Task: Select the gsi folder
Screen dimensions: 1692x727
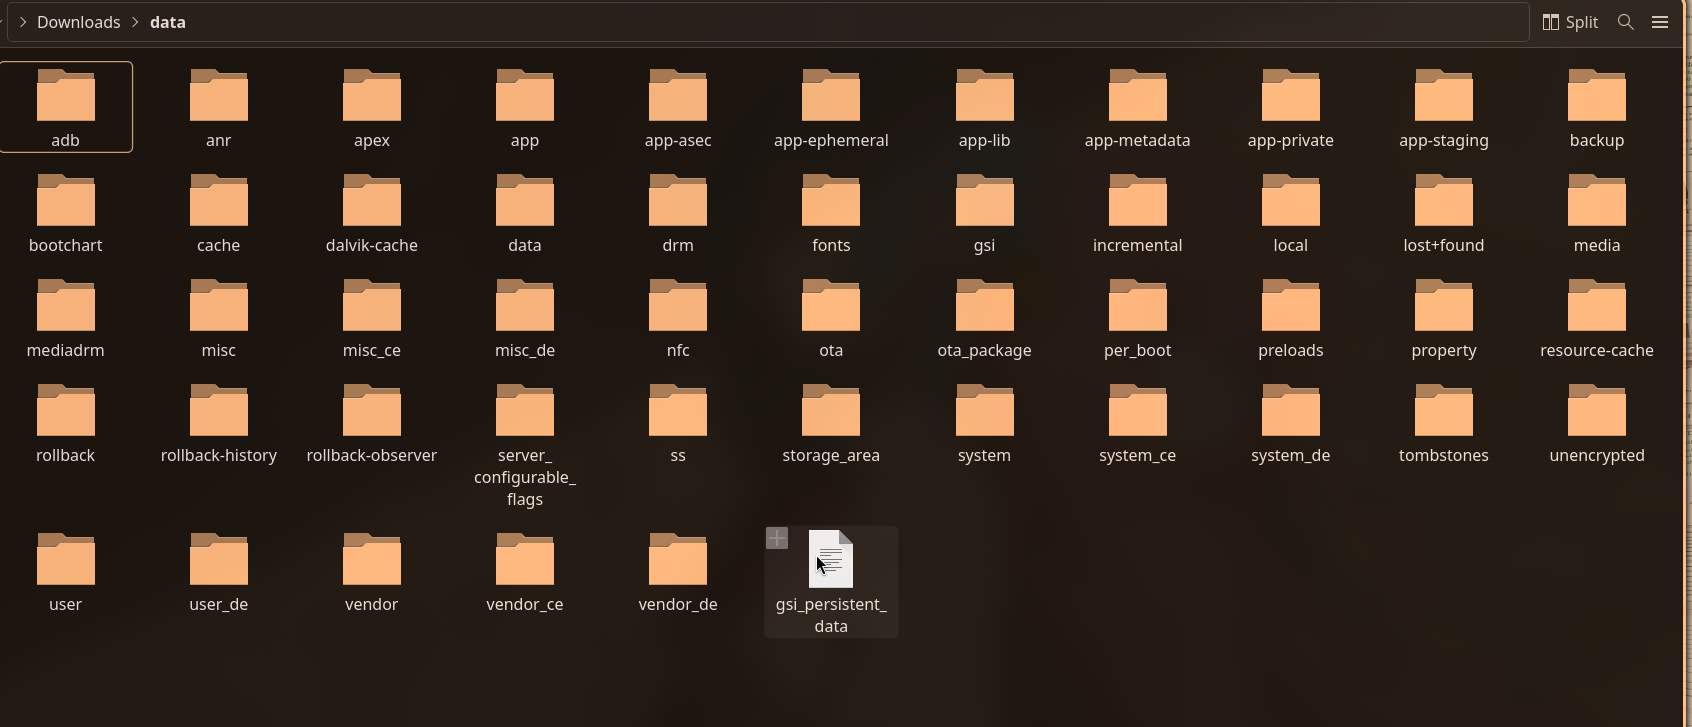Action: (x=985, y=212)
